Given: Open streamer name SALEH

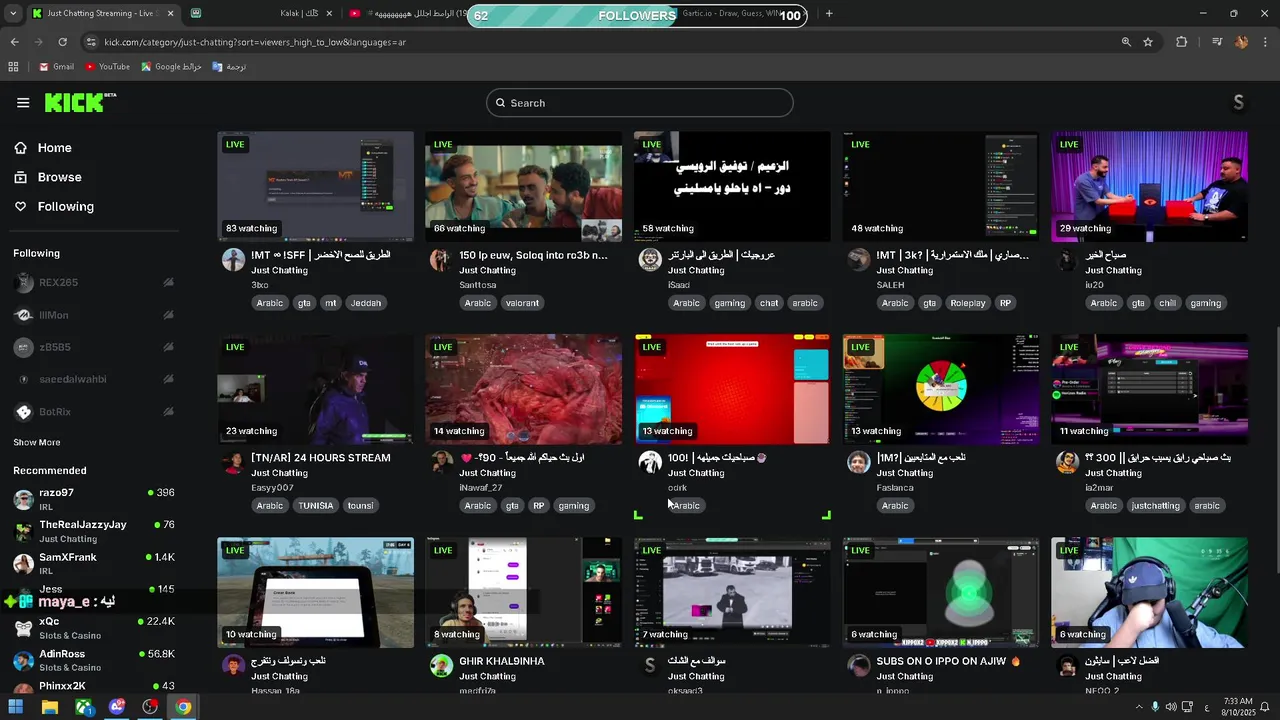Looking at the screenshot, I should pos(890,285).
